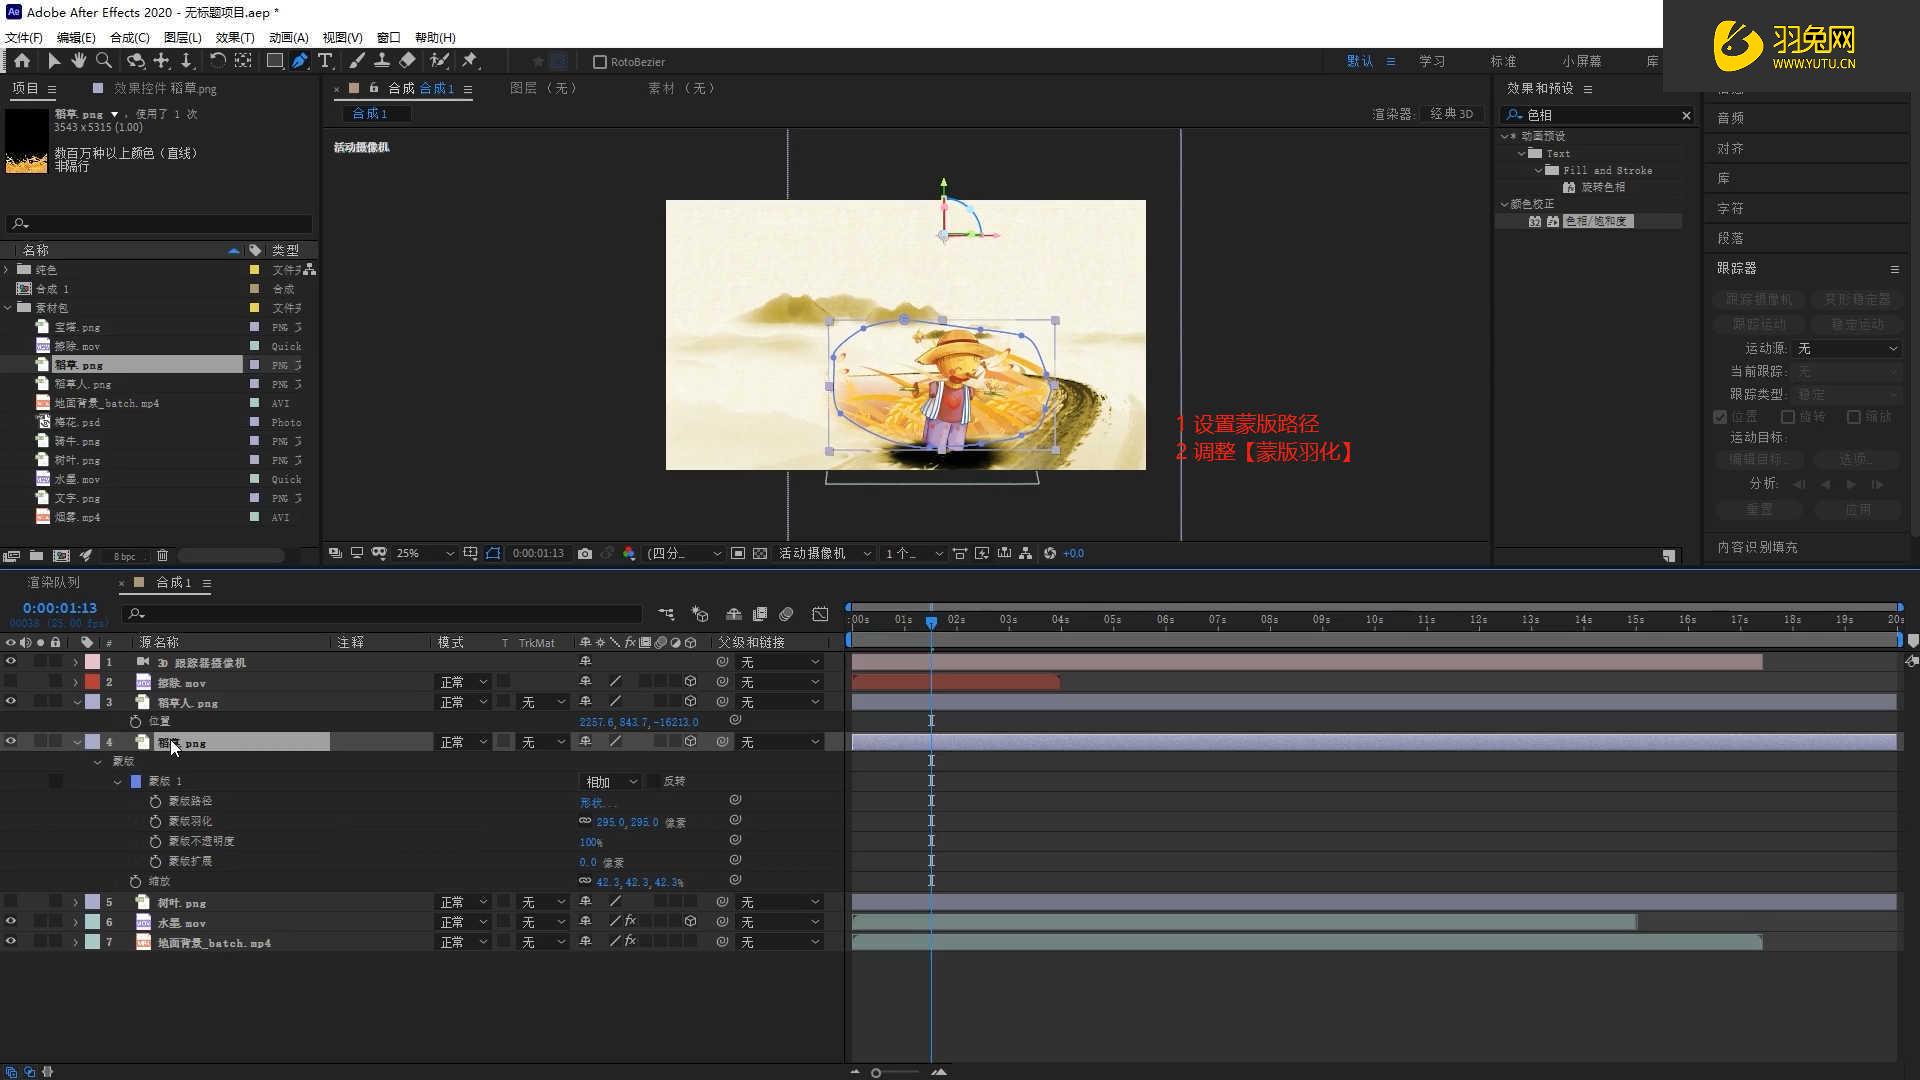This screenshot has height=1080, width=1920.
Task: Open the 效果(T) menu
Action: point(235,37)
